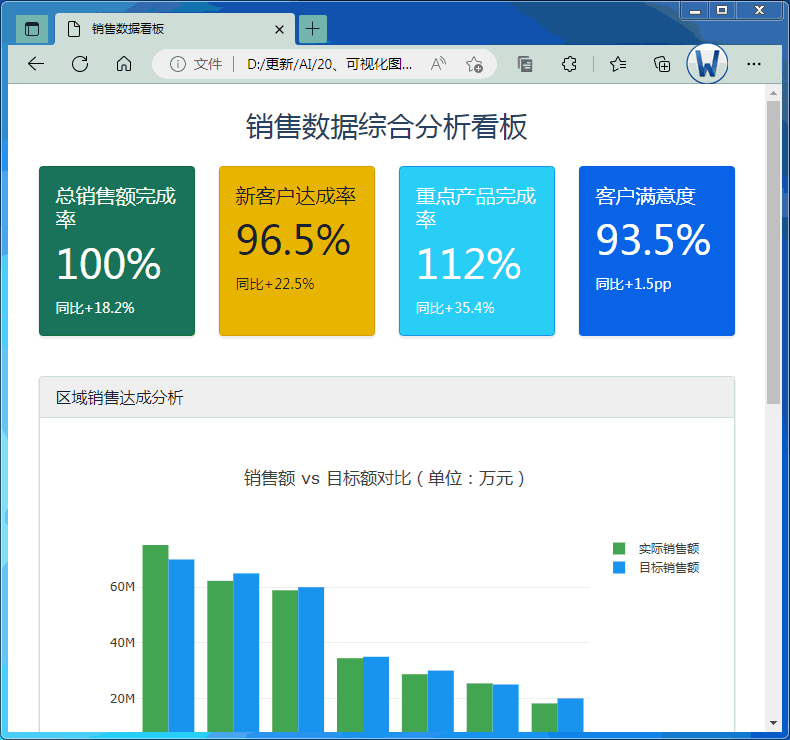
Task: Toggle the 实际销售额 legend entry
Action: [656, 549]
